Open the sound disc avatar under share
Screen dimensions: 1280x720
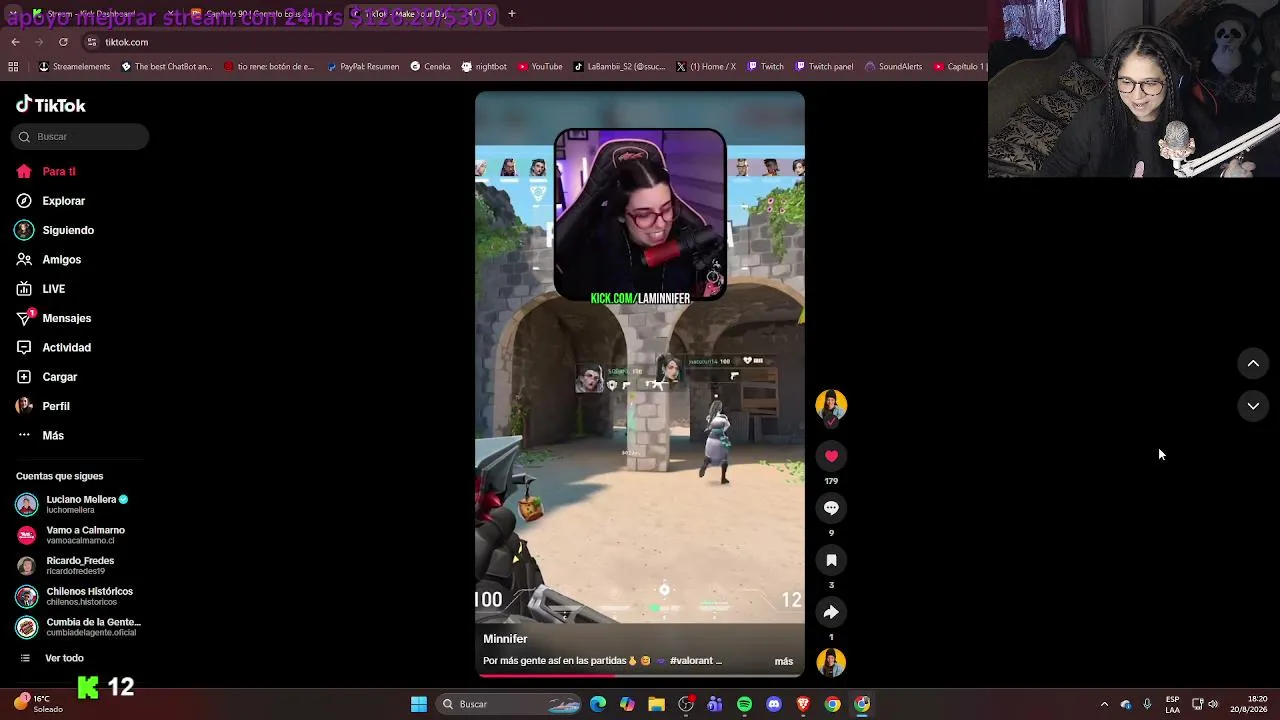[831, 662]
